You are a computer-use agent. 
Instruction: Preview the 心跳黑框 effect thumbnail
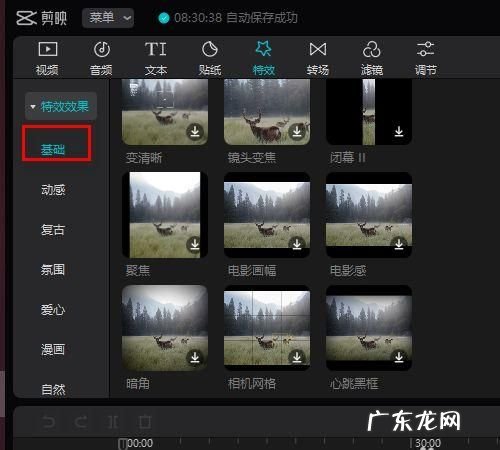point(369,328)
